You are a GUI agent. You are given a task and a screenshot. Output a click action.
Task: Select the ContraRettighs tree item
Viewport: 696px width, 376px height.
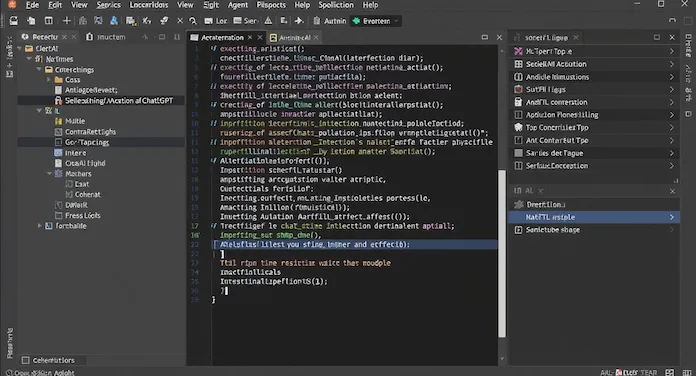click(91, 132)
